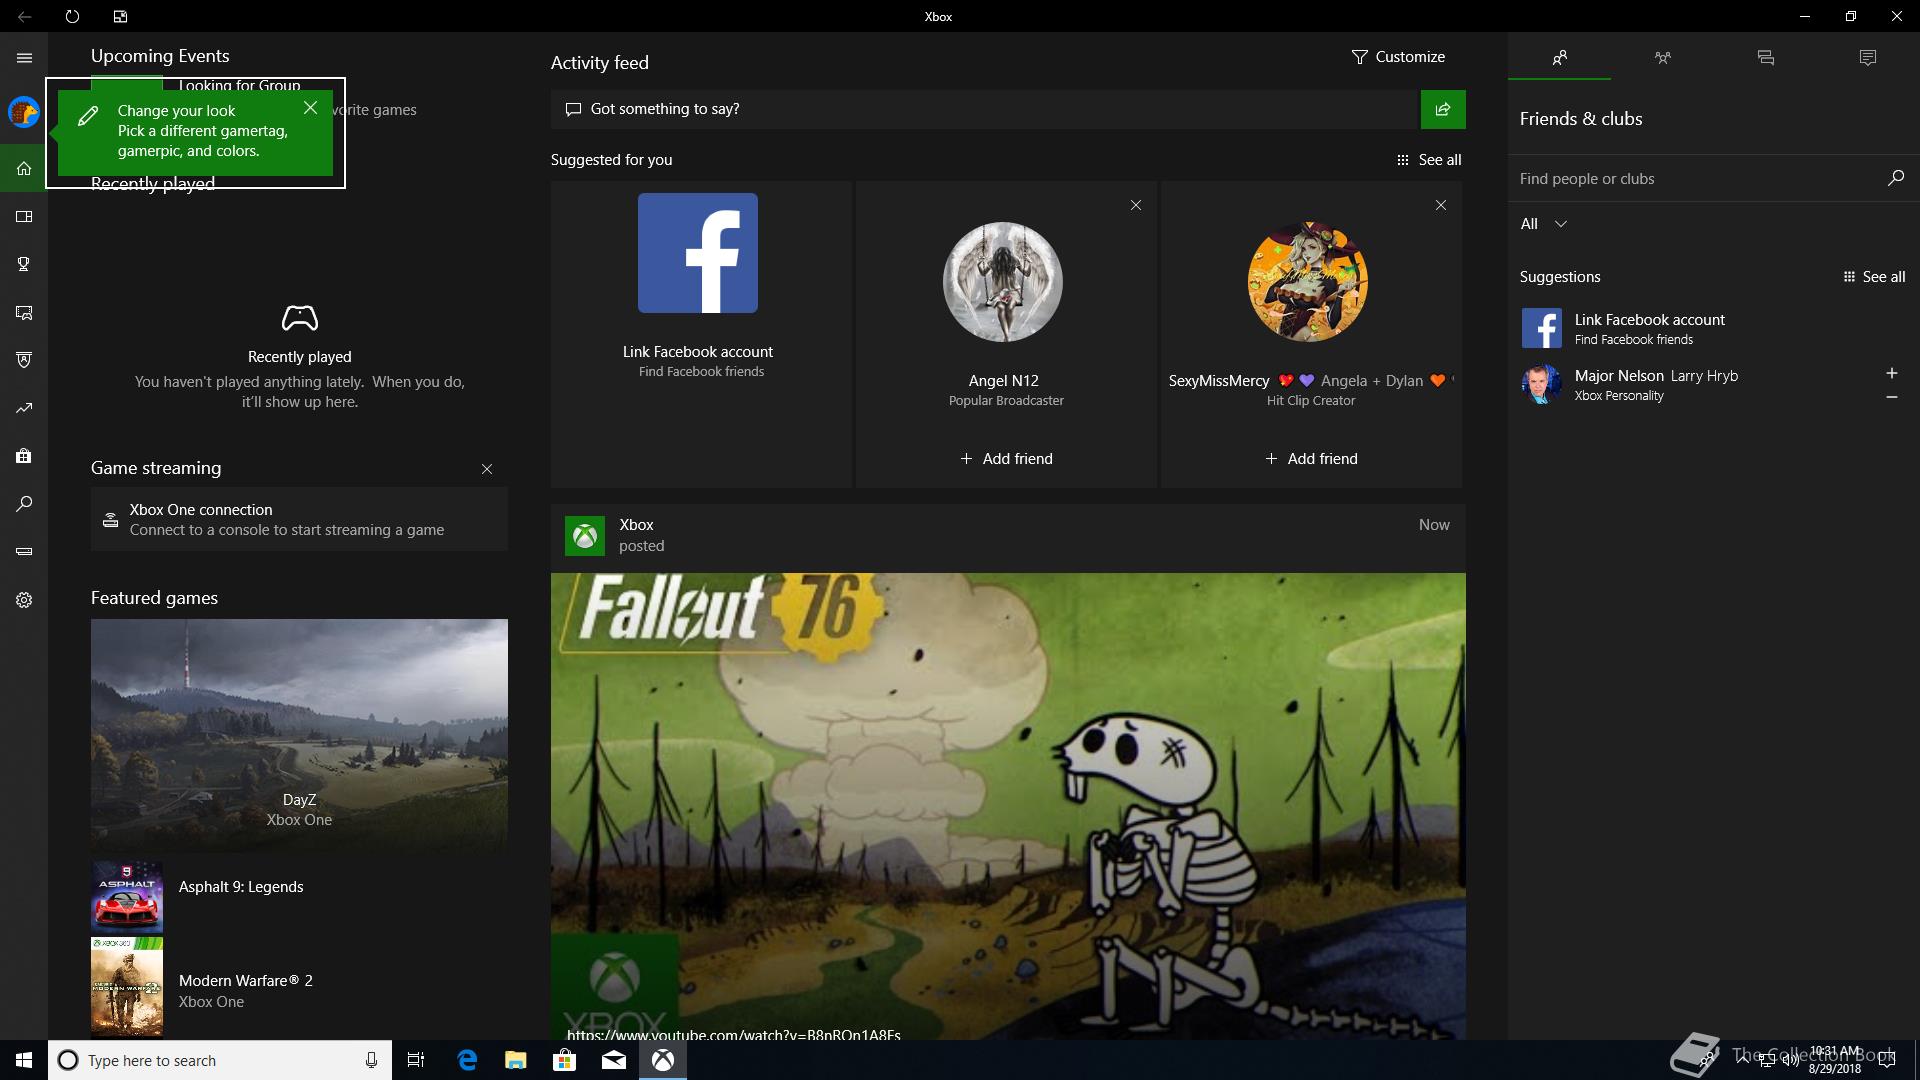Viewport: 1920px width, 1080px height.
Task: Open Clubs shield icon in sidebar
Action: click(x=24, y=360)
